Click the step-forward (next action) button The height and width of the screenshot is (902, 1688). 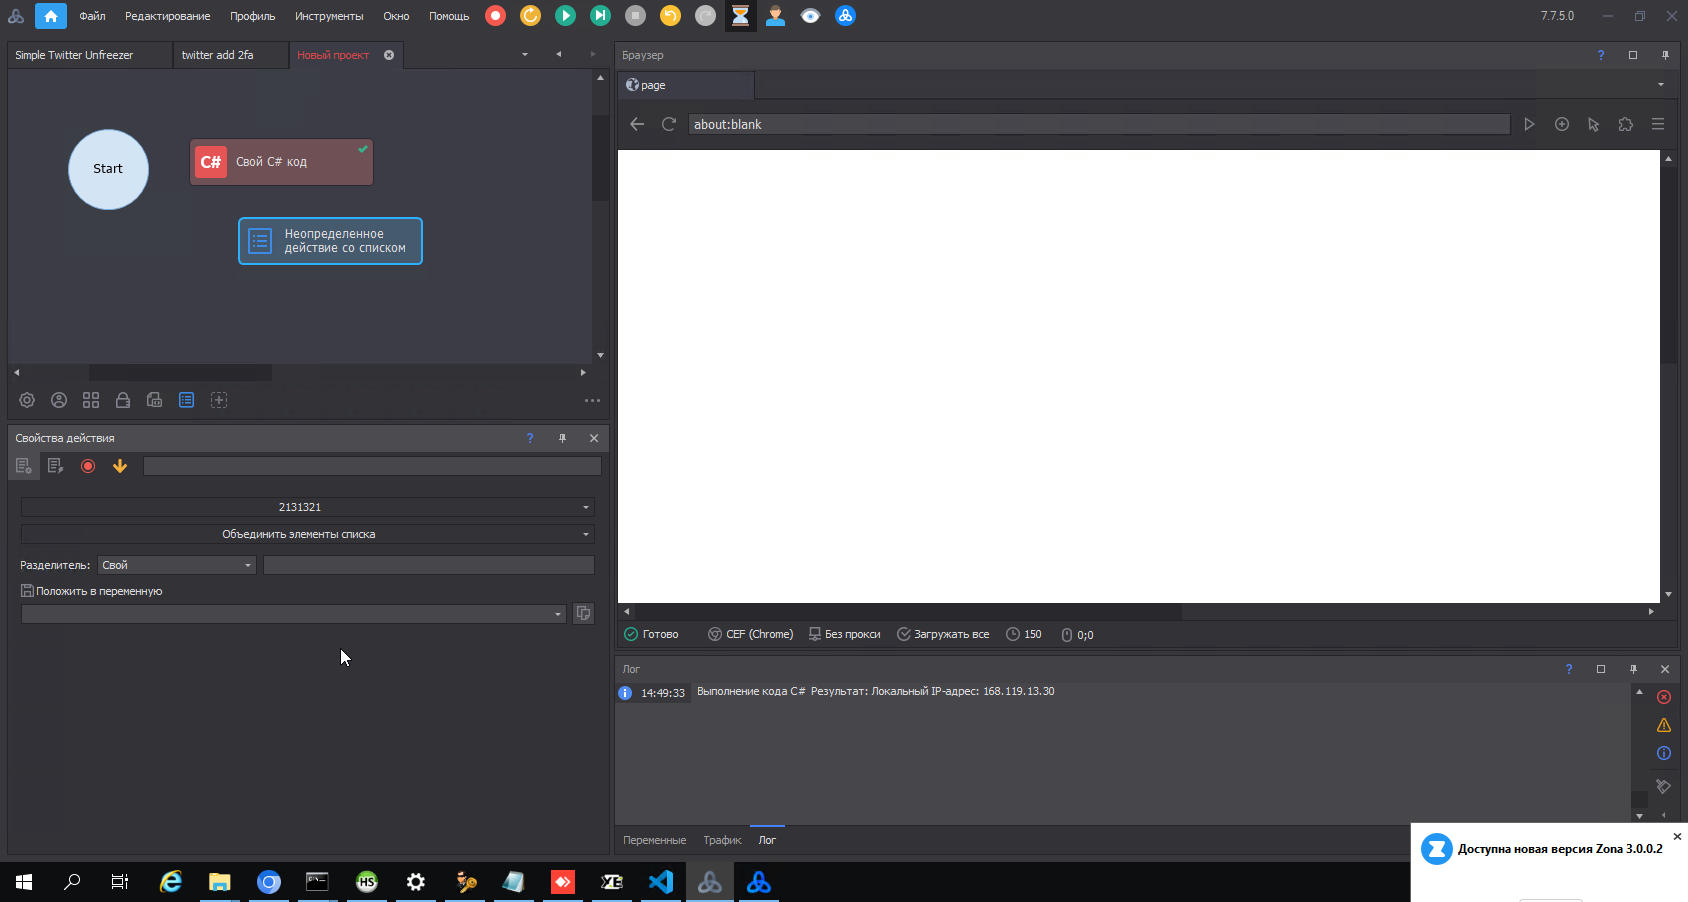600,16
